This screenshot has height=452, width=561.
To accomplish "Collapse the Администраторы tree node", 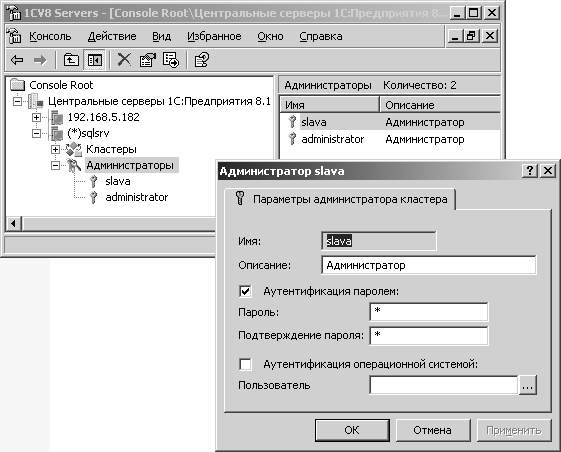I will [55, 165].
